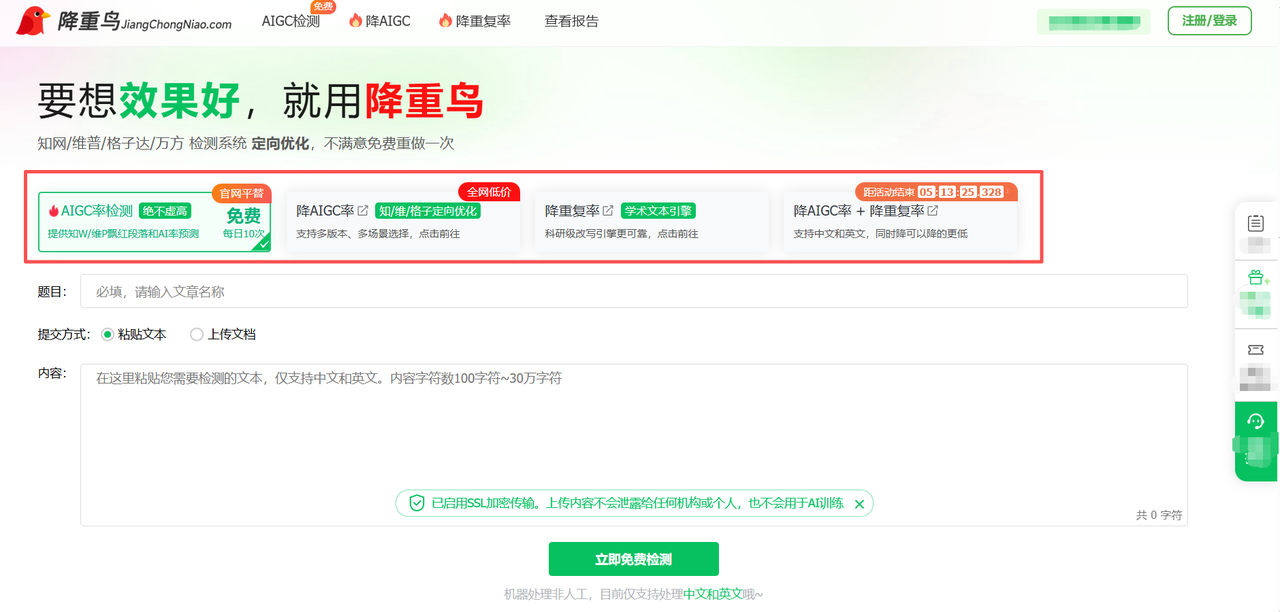
Task: Open the AIGC检测 nav menu
Action: [x=291, y=21]
